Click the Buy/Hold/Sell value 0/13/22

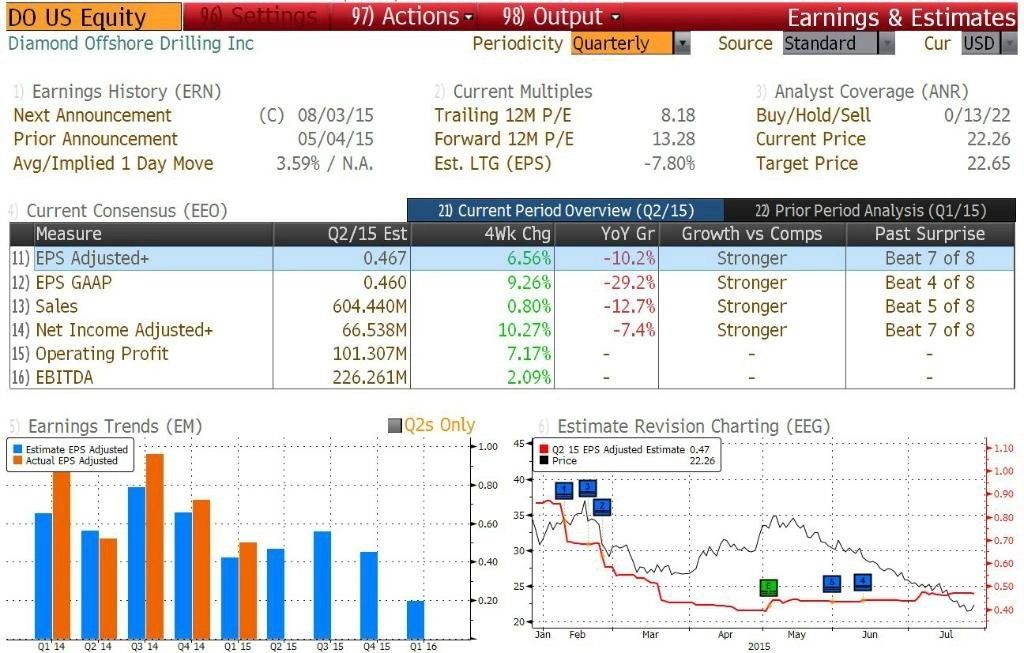point(977,116)
